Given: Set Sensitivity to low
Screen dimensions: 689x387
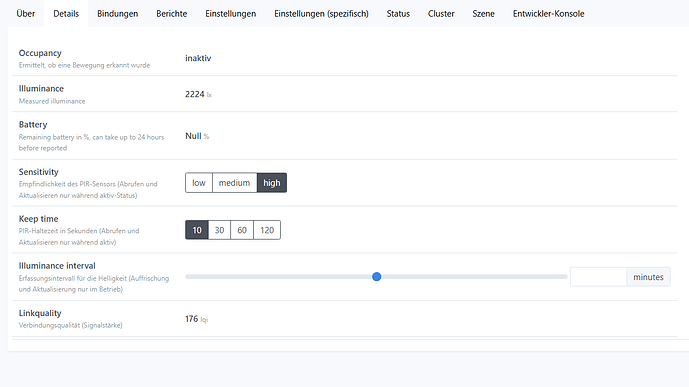Looking at the screenshot, I should coord(199,183).
